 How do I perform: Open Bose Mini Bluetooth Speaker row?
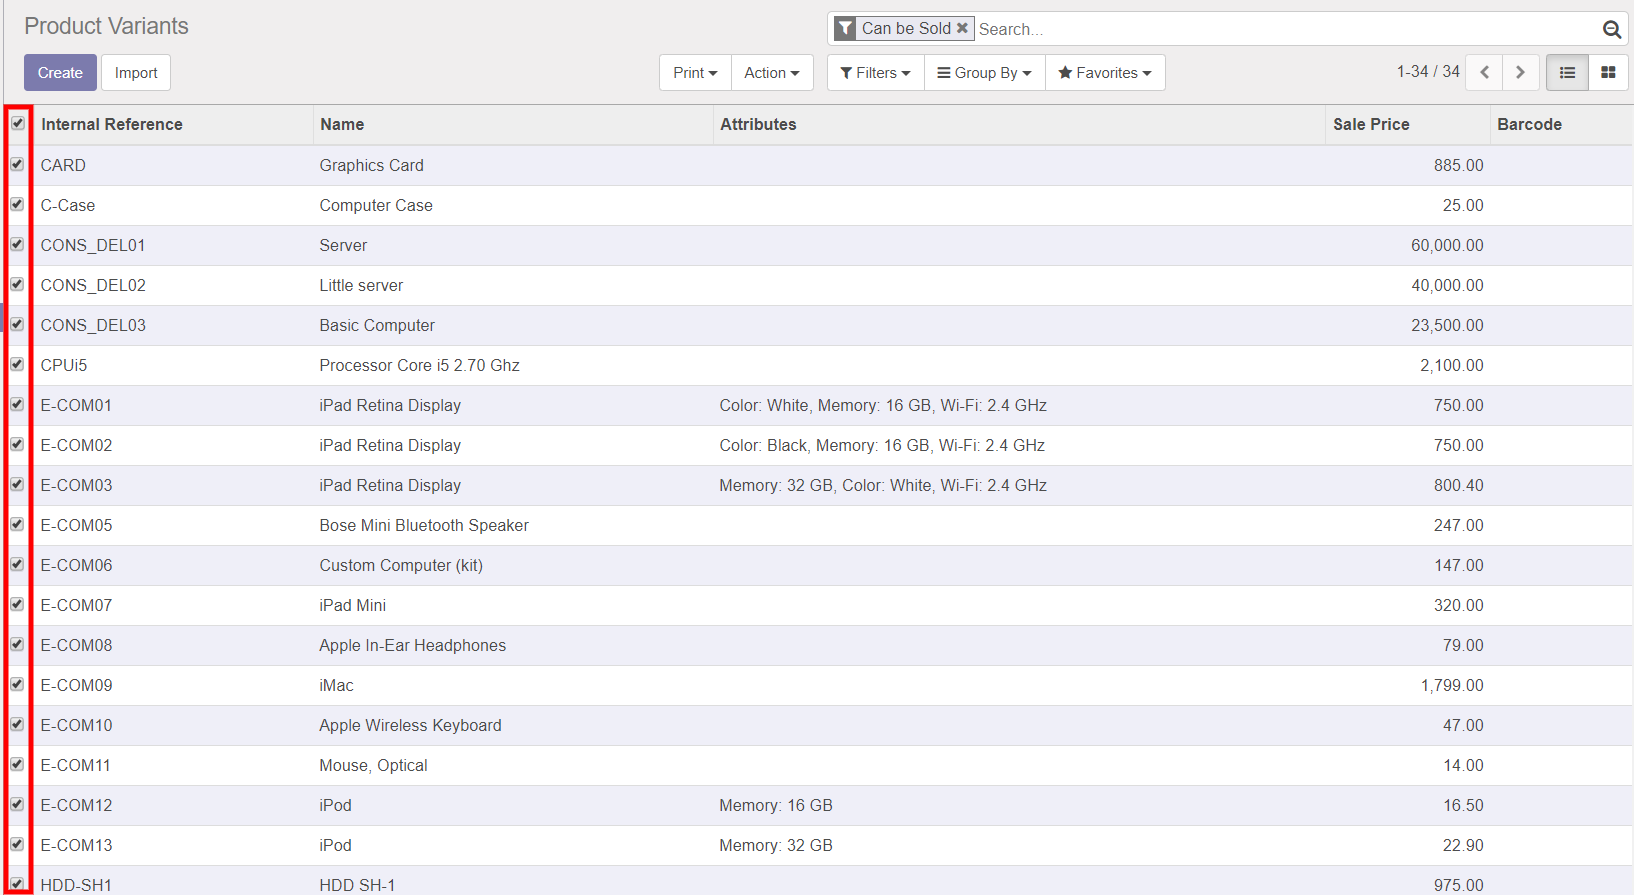(x=818, y=525)
